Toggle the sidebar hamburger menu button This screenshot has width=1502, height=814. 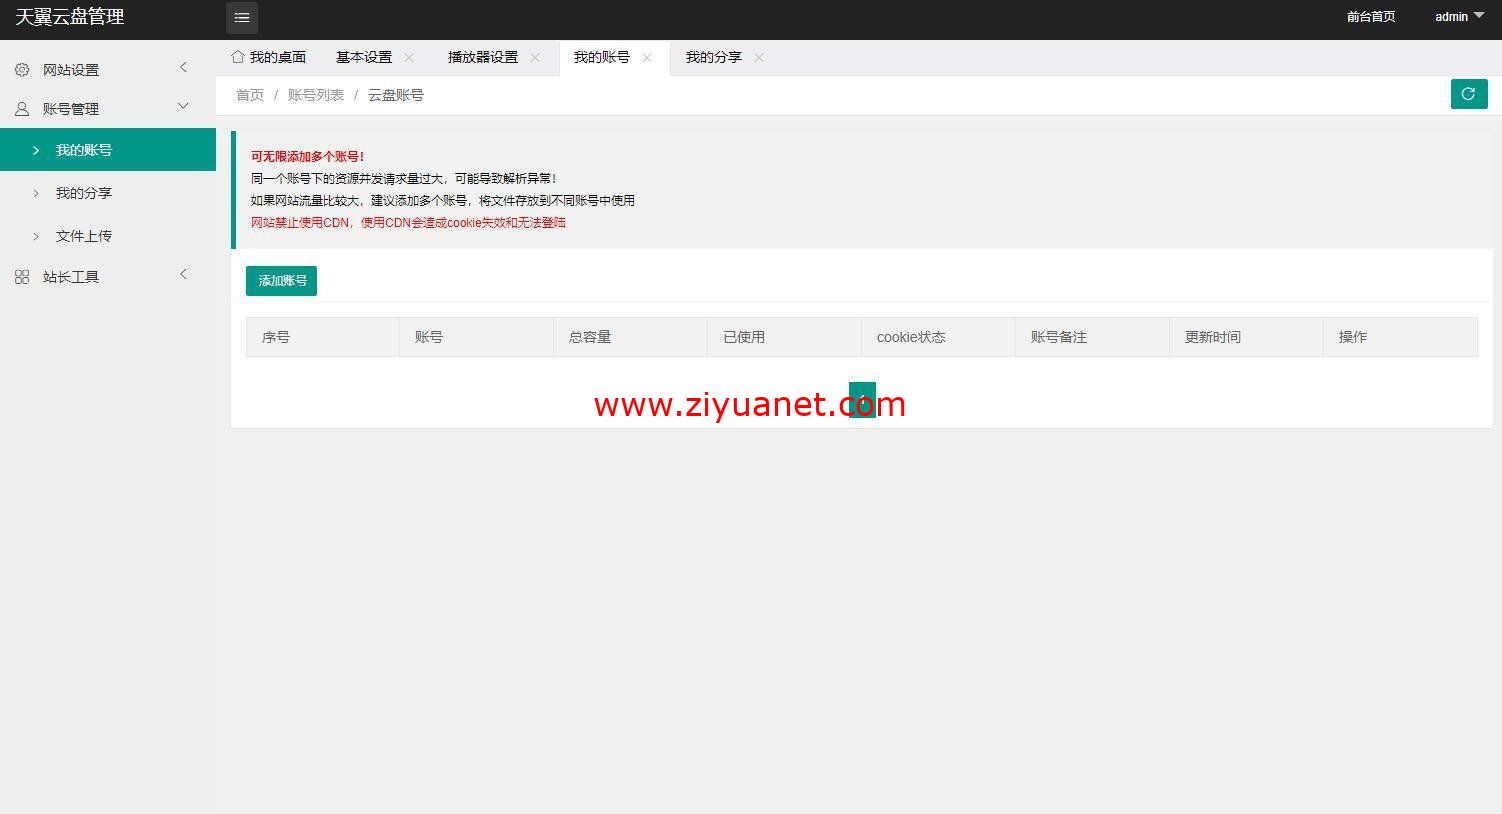click(242, 18)
